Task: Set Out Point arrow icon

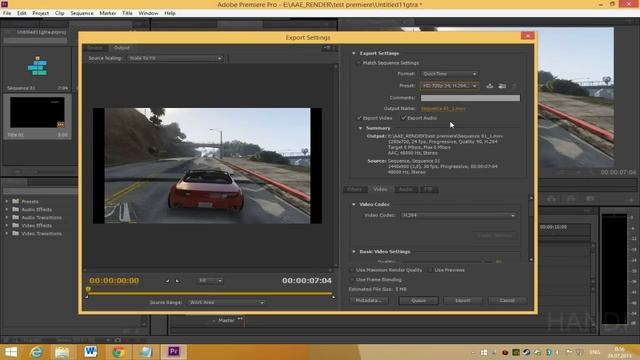Action: point(177,281)
